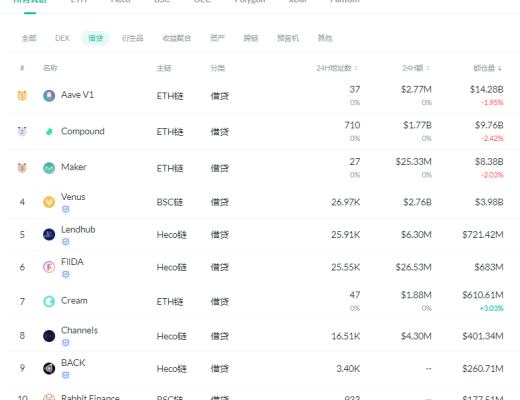Select the 衍生品 category filter
The width and height of the screenshot is (520, 400).
tap(133, 38)
